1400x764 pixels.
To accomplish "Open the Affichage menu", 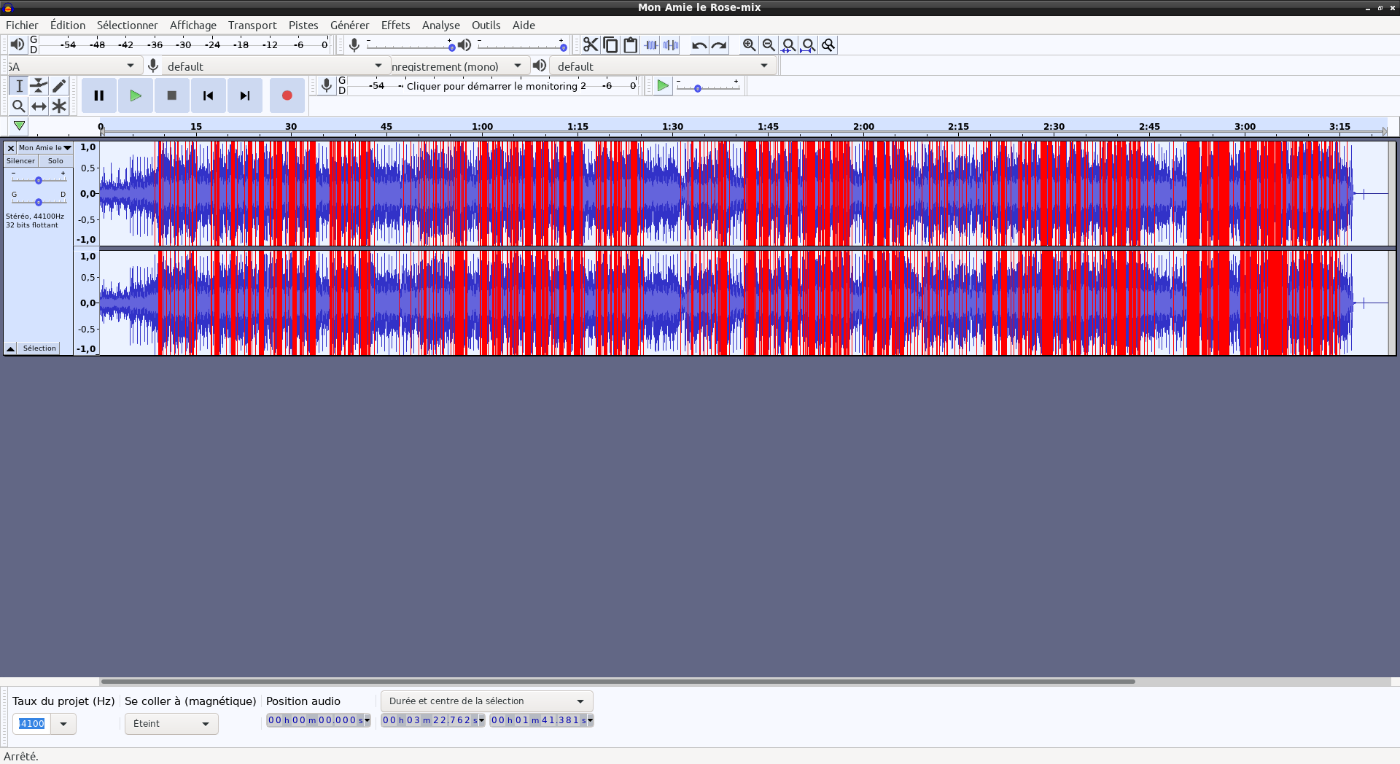I will click(193, 25).
